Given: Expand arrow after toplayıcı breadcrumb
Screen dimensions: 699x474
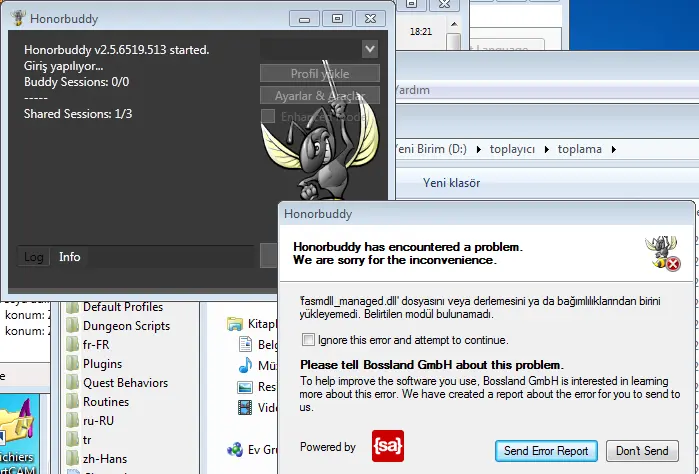Looking at the screenshot, I should pos(547,149).
